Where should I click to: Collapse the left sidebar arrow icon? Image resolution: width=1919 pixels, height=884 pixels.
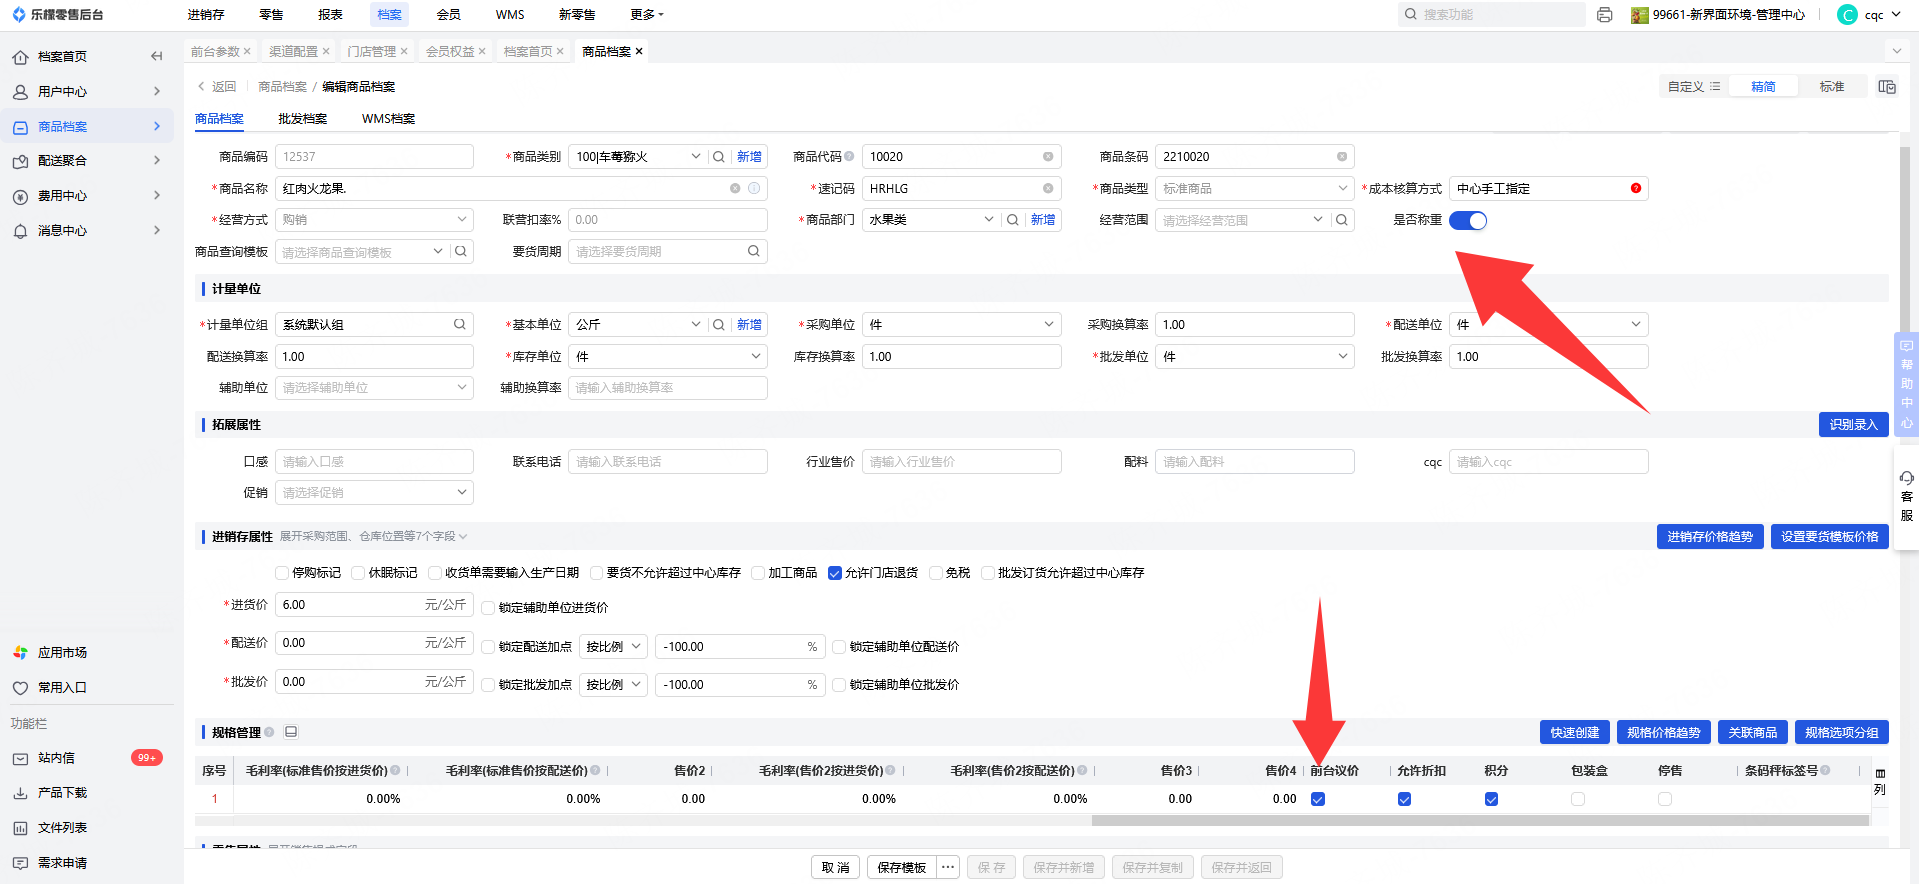coord(156,56)
